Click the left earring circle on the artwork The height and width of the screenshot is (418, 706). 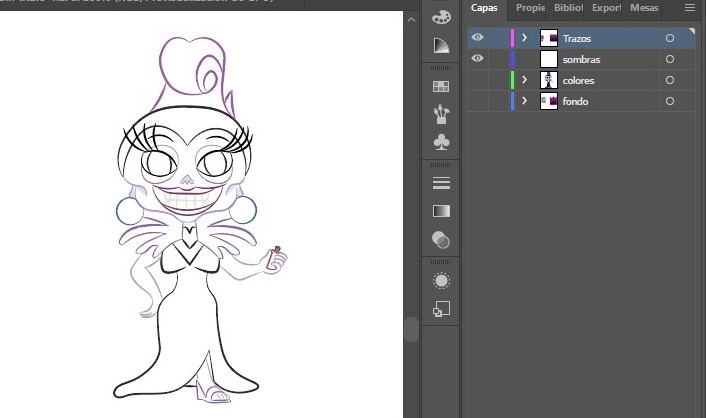coord(130,211)
